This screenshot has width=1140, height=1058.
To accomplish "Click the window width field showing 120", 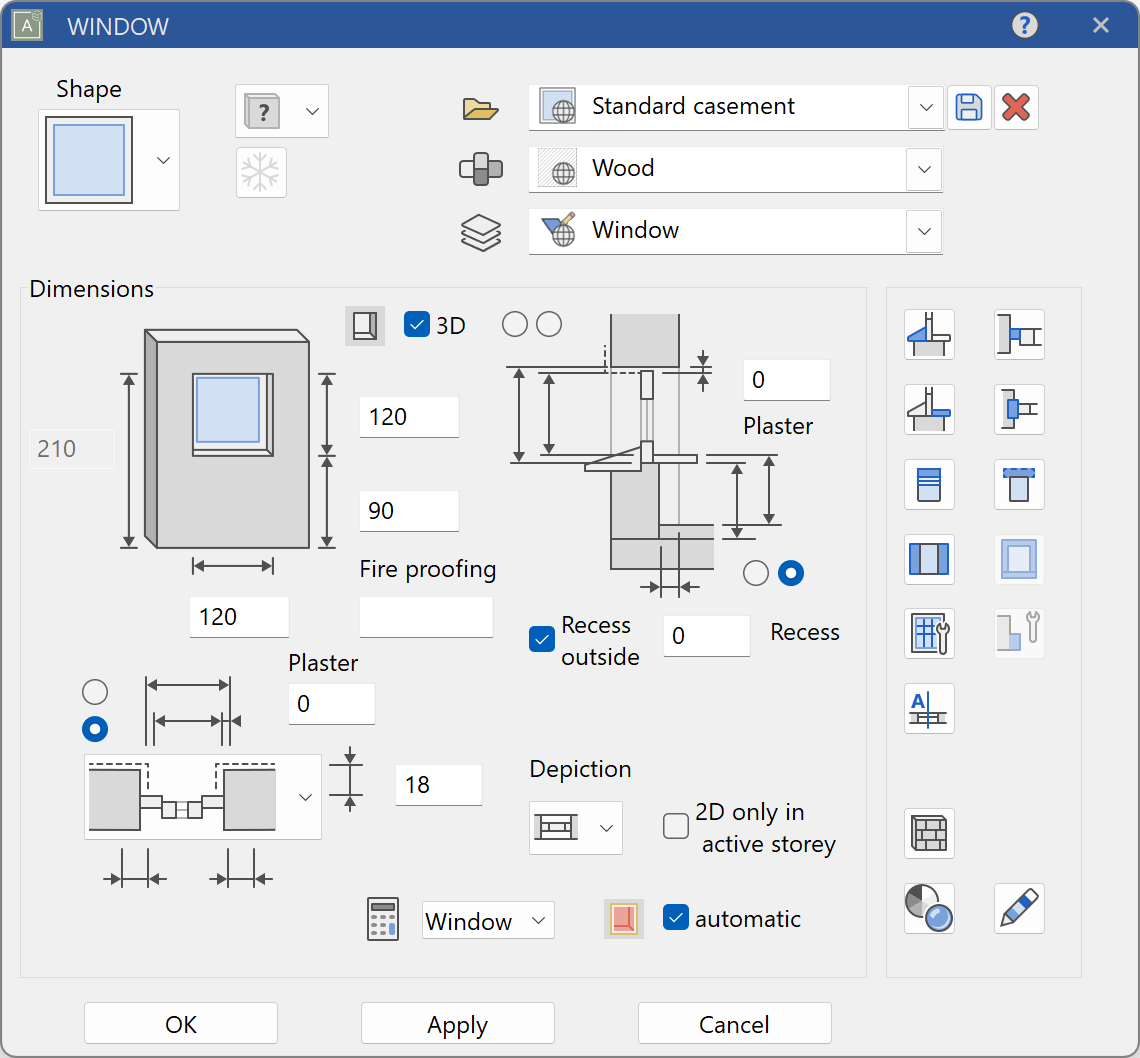I will coord(239,617).
